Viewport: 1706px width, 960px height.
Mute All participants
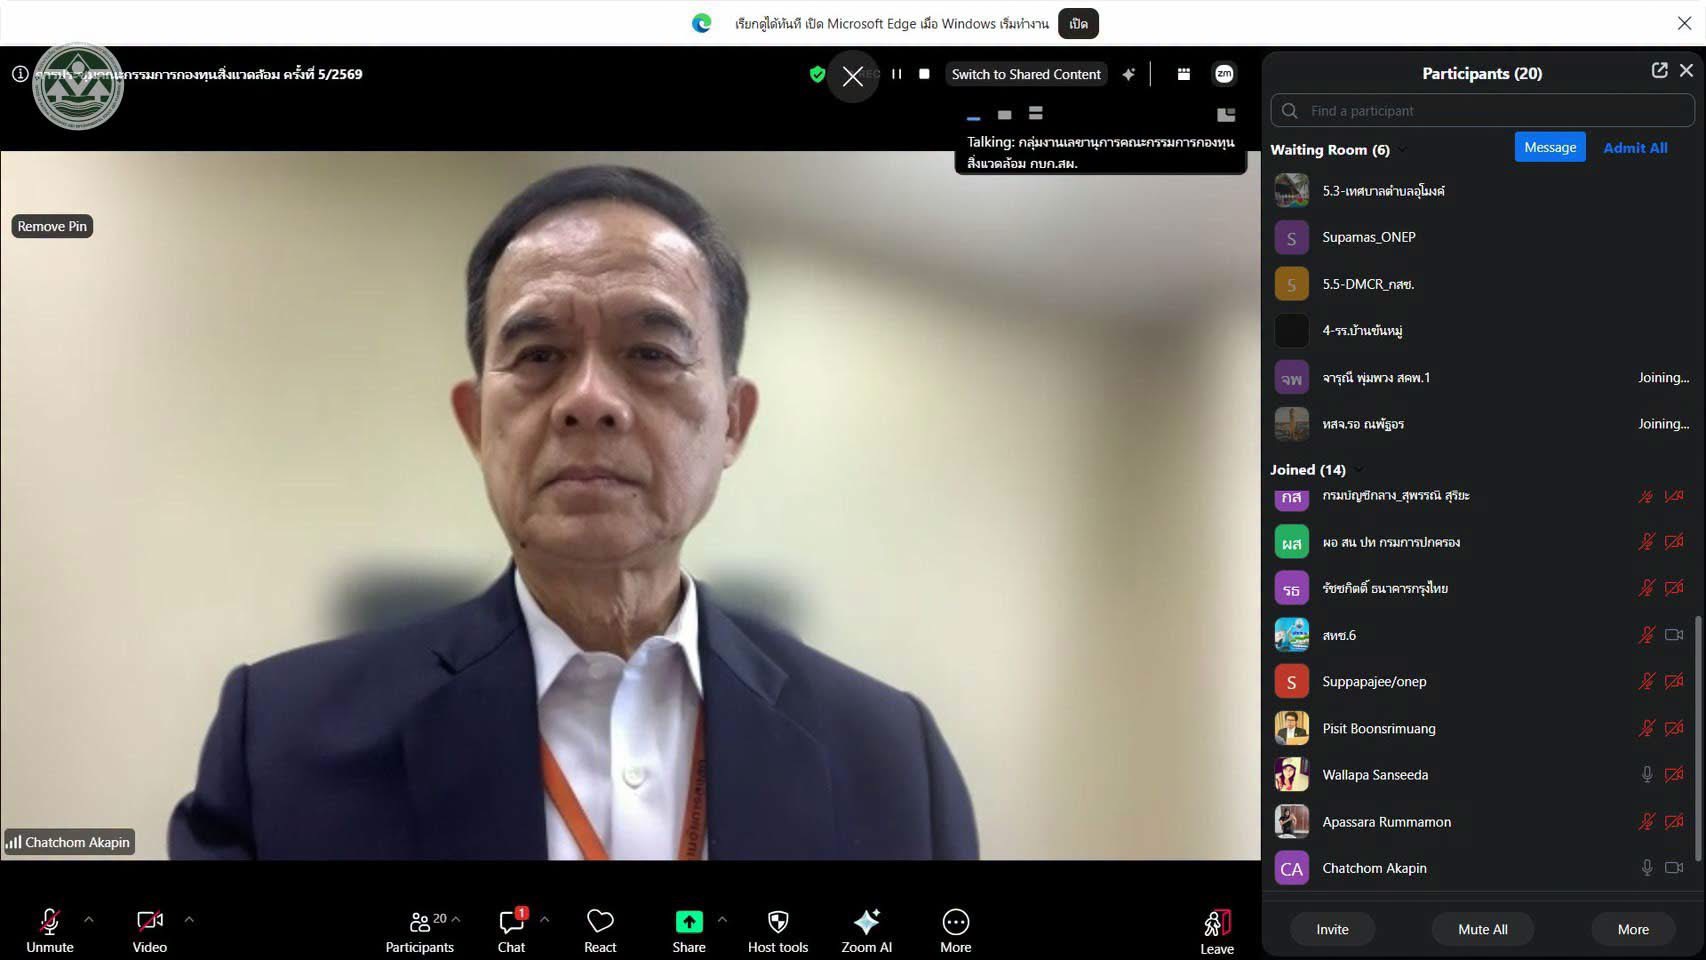click(1483, 929)
